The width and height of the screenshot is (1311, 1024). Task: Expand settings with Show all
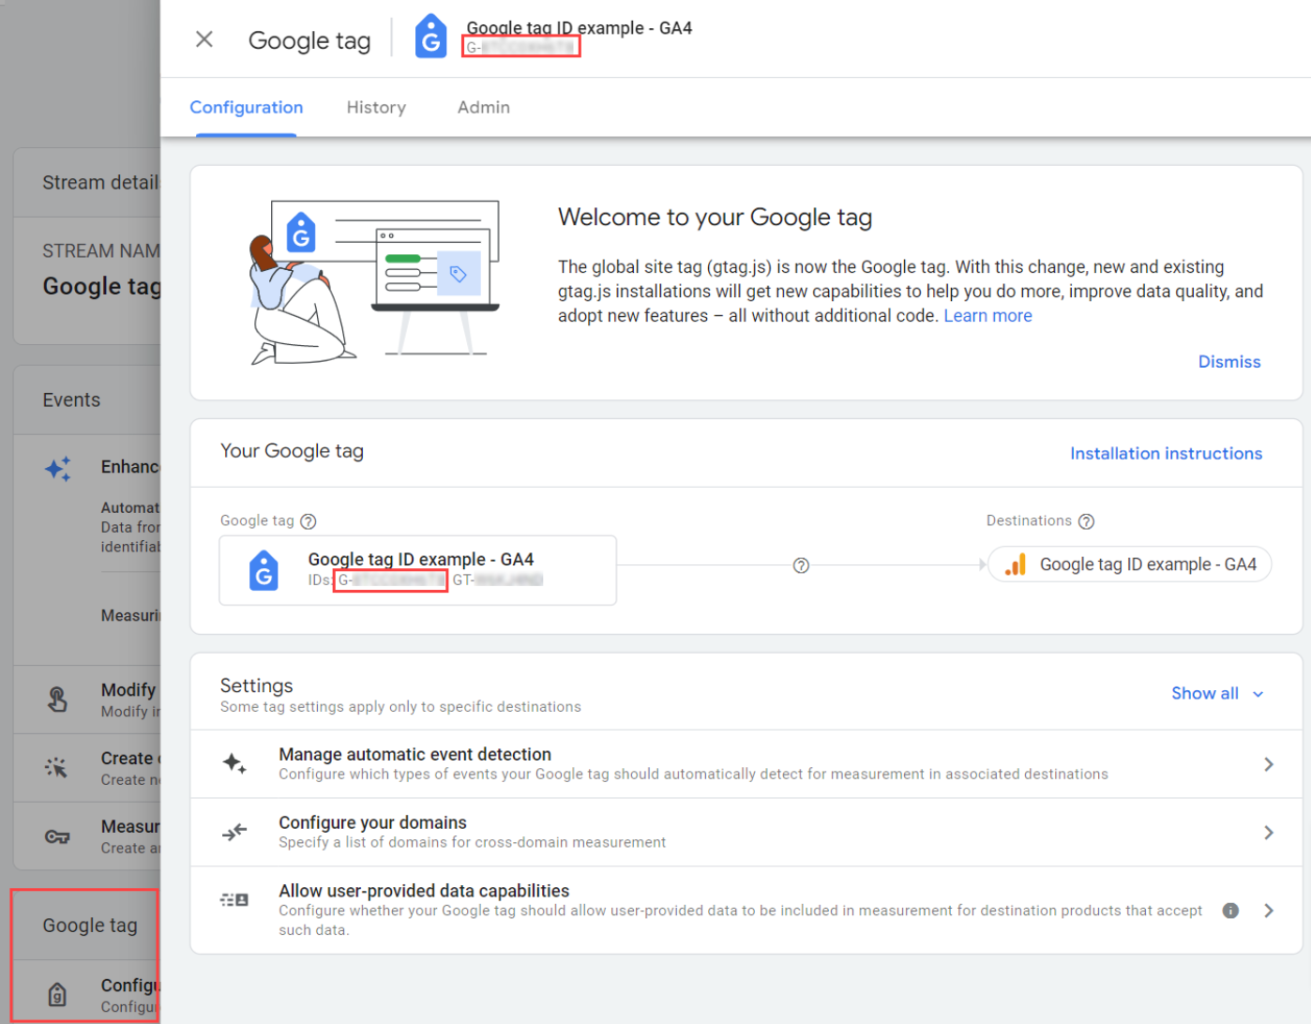(1217, 693)
